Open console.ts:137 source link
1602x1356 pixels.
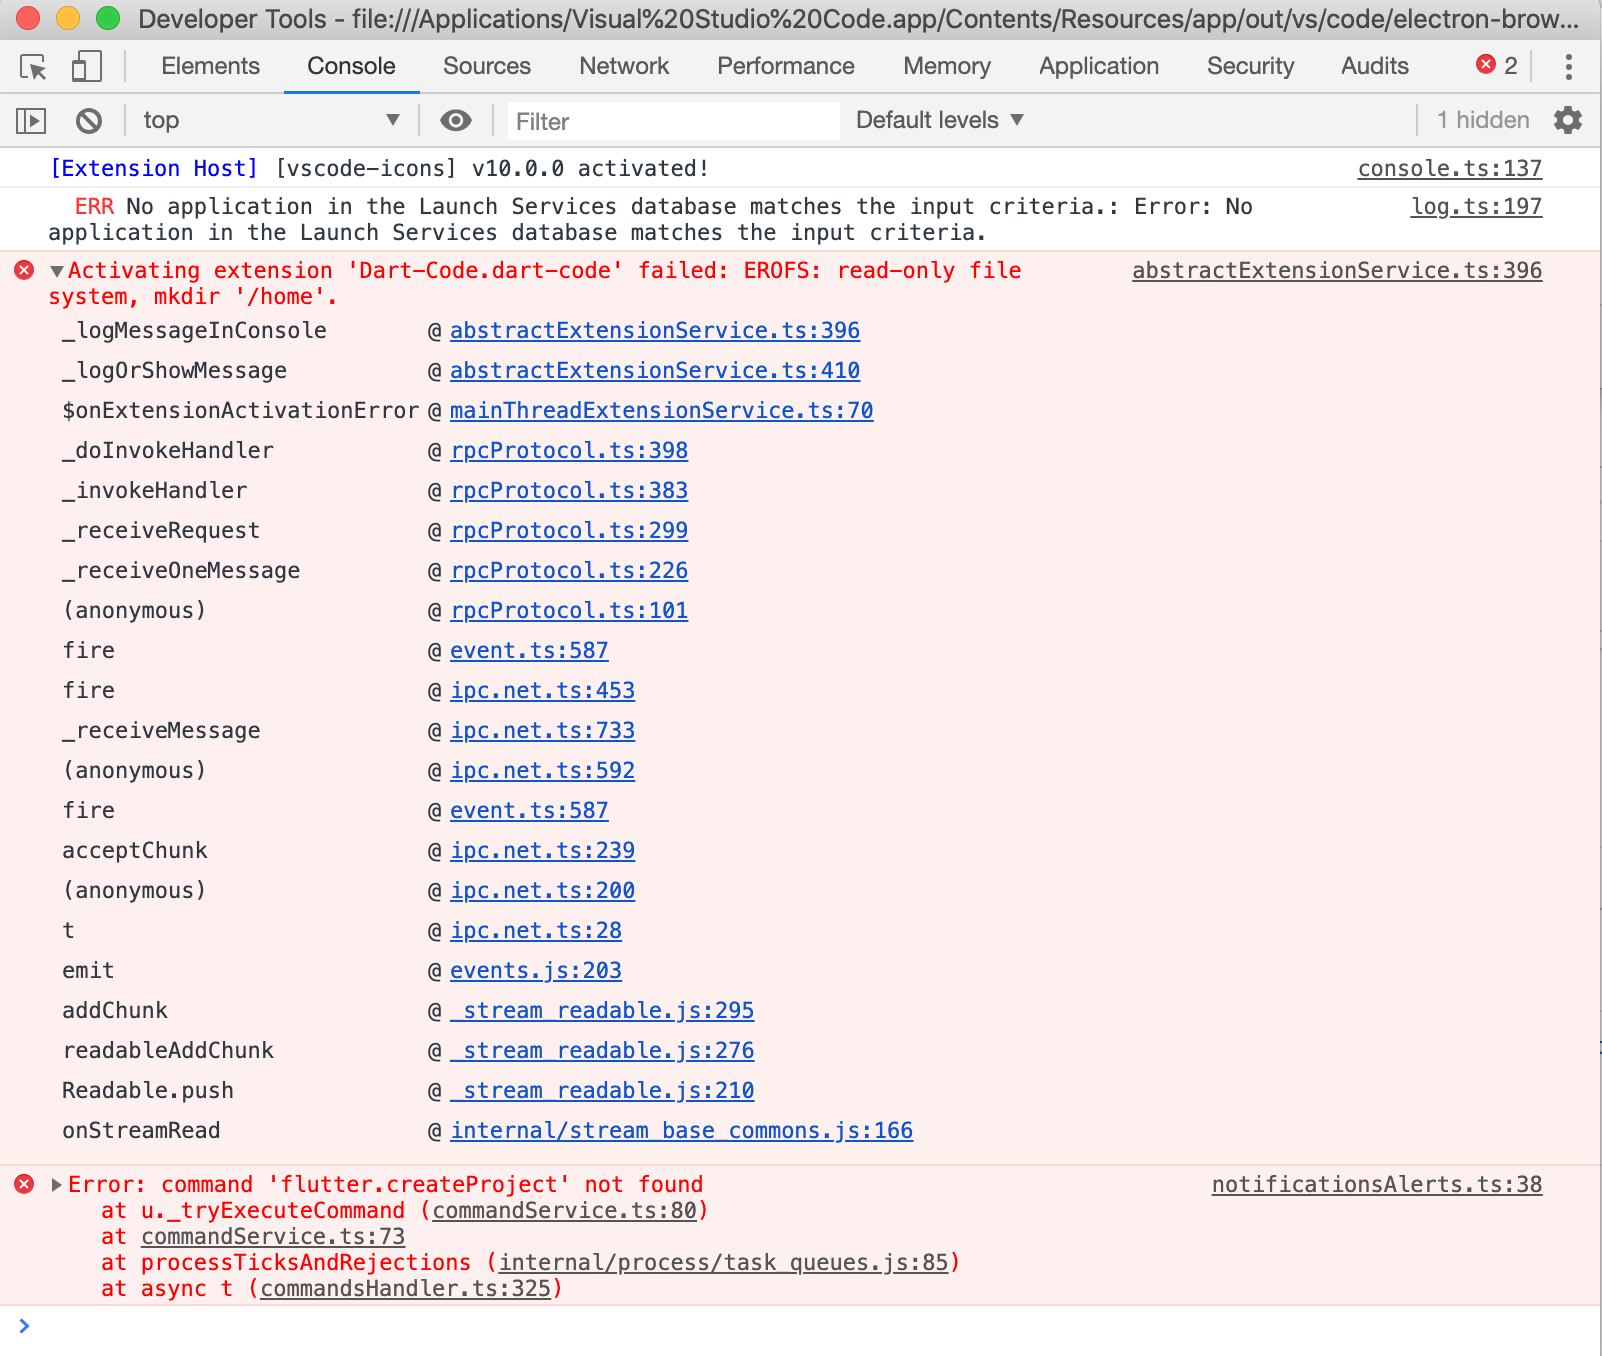coord(1450,168)
